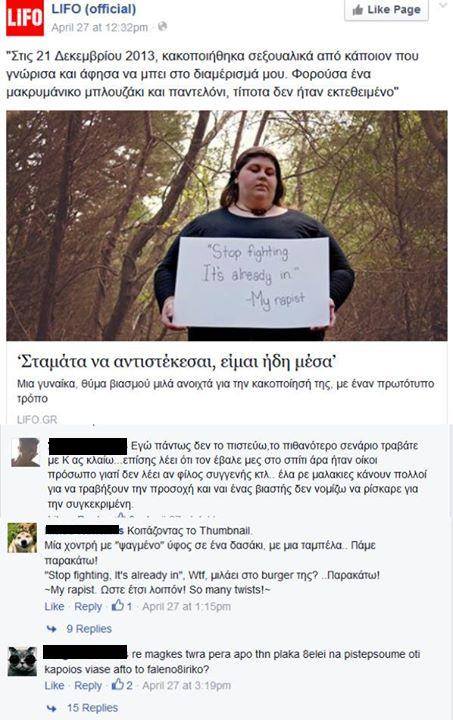Screen dimensions: 453x720
Task: Click the cat with sunglasses avatar
Action: tap(22, 661)
